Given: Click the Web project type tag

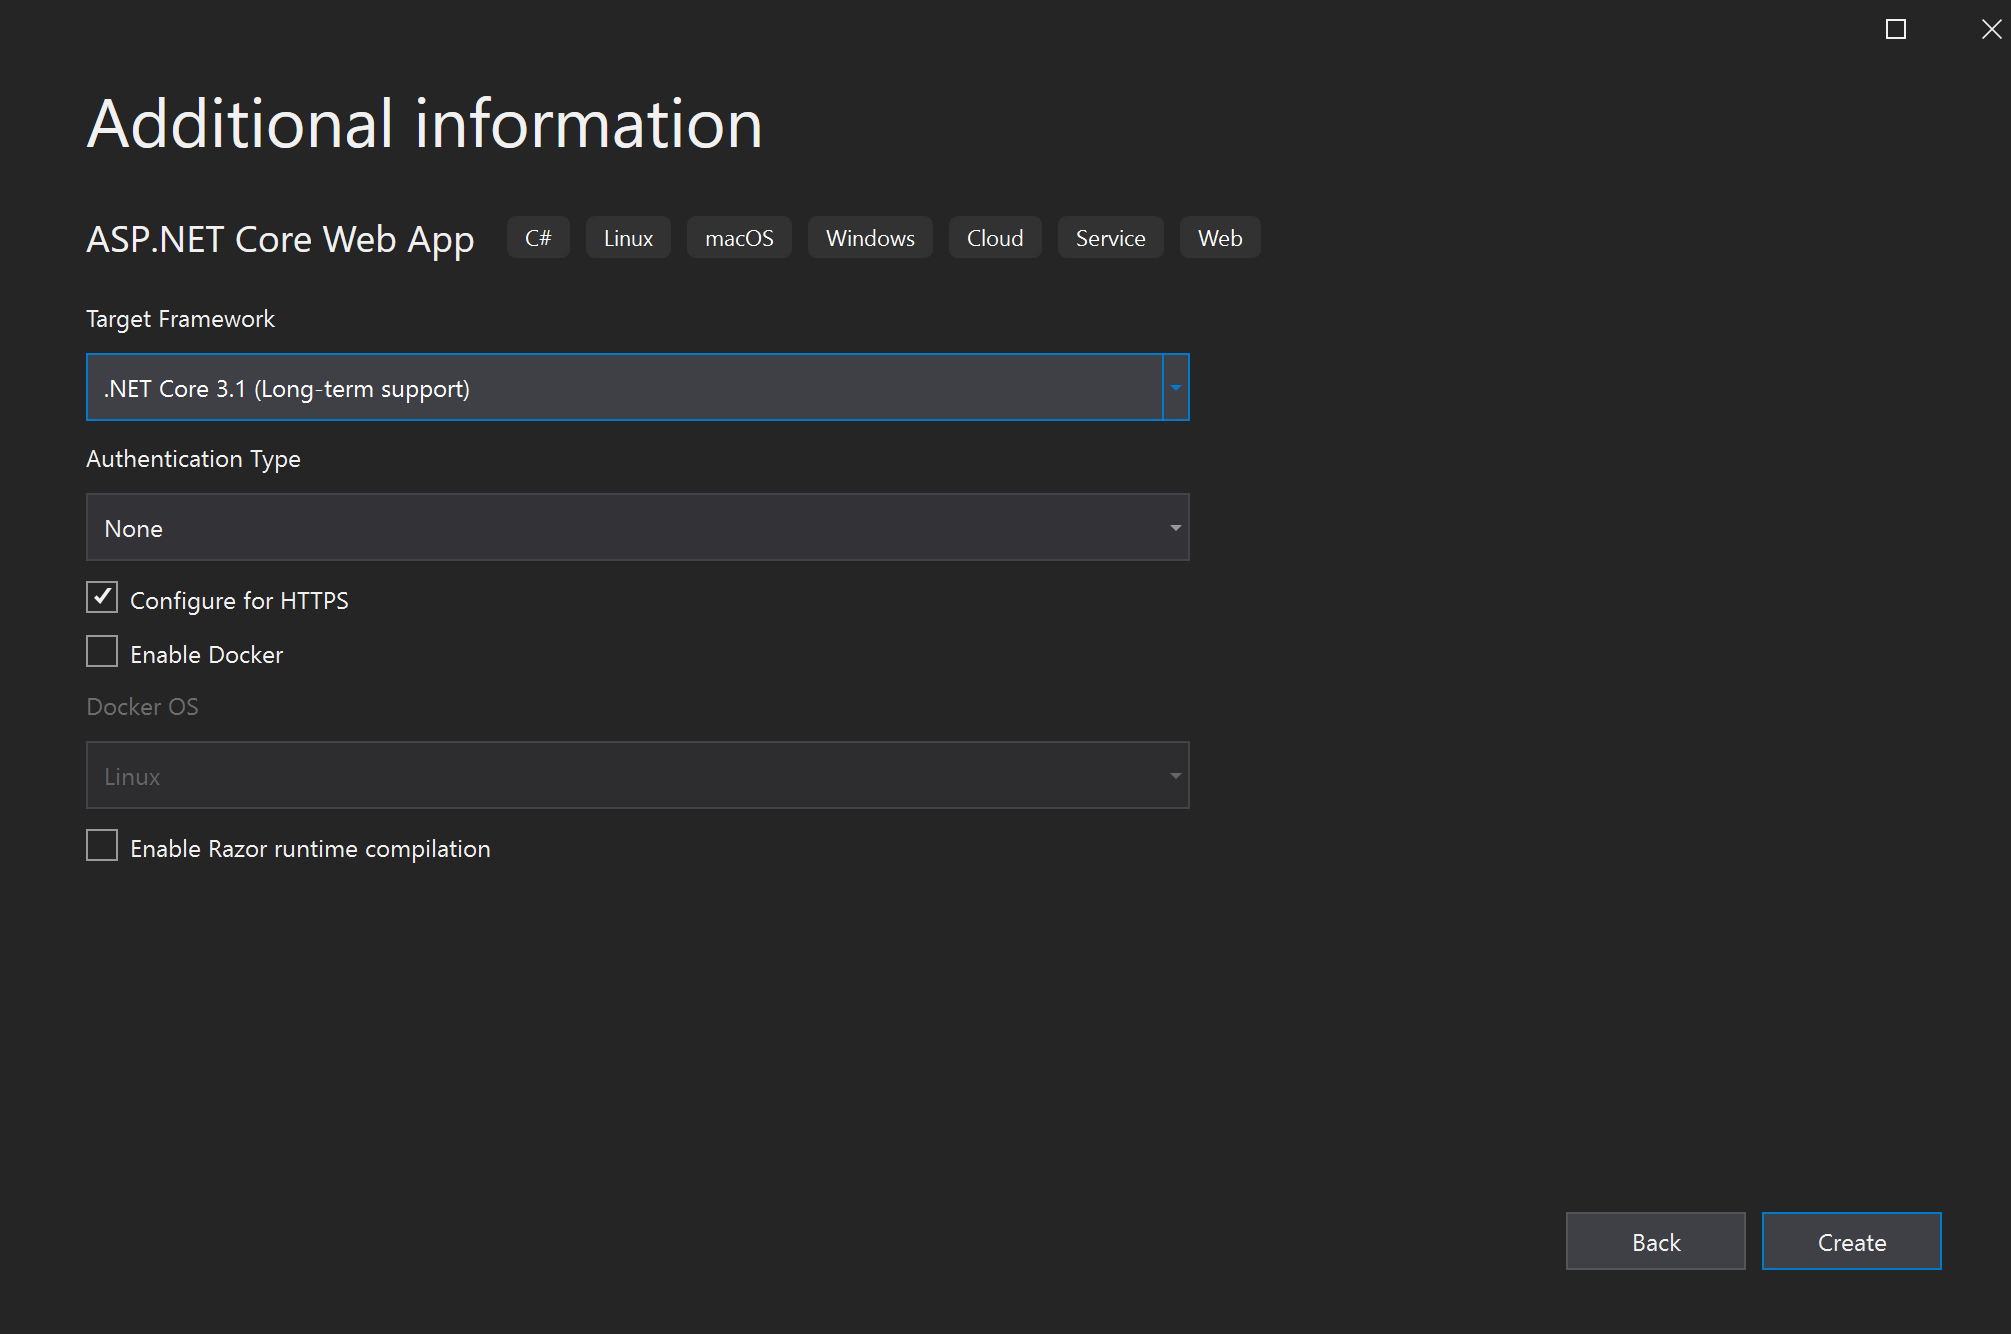Looking at the screenshot, I should [x=1220, y=238].
